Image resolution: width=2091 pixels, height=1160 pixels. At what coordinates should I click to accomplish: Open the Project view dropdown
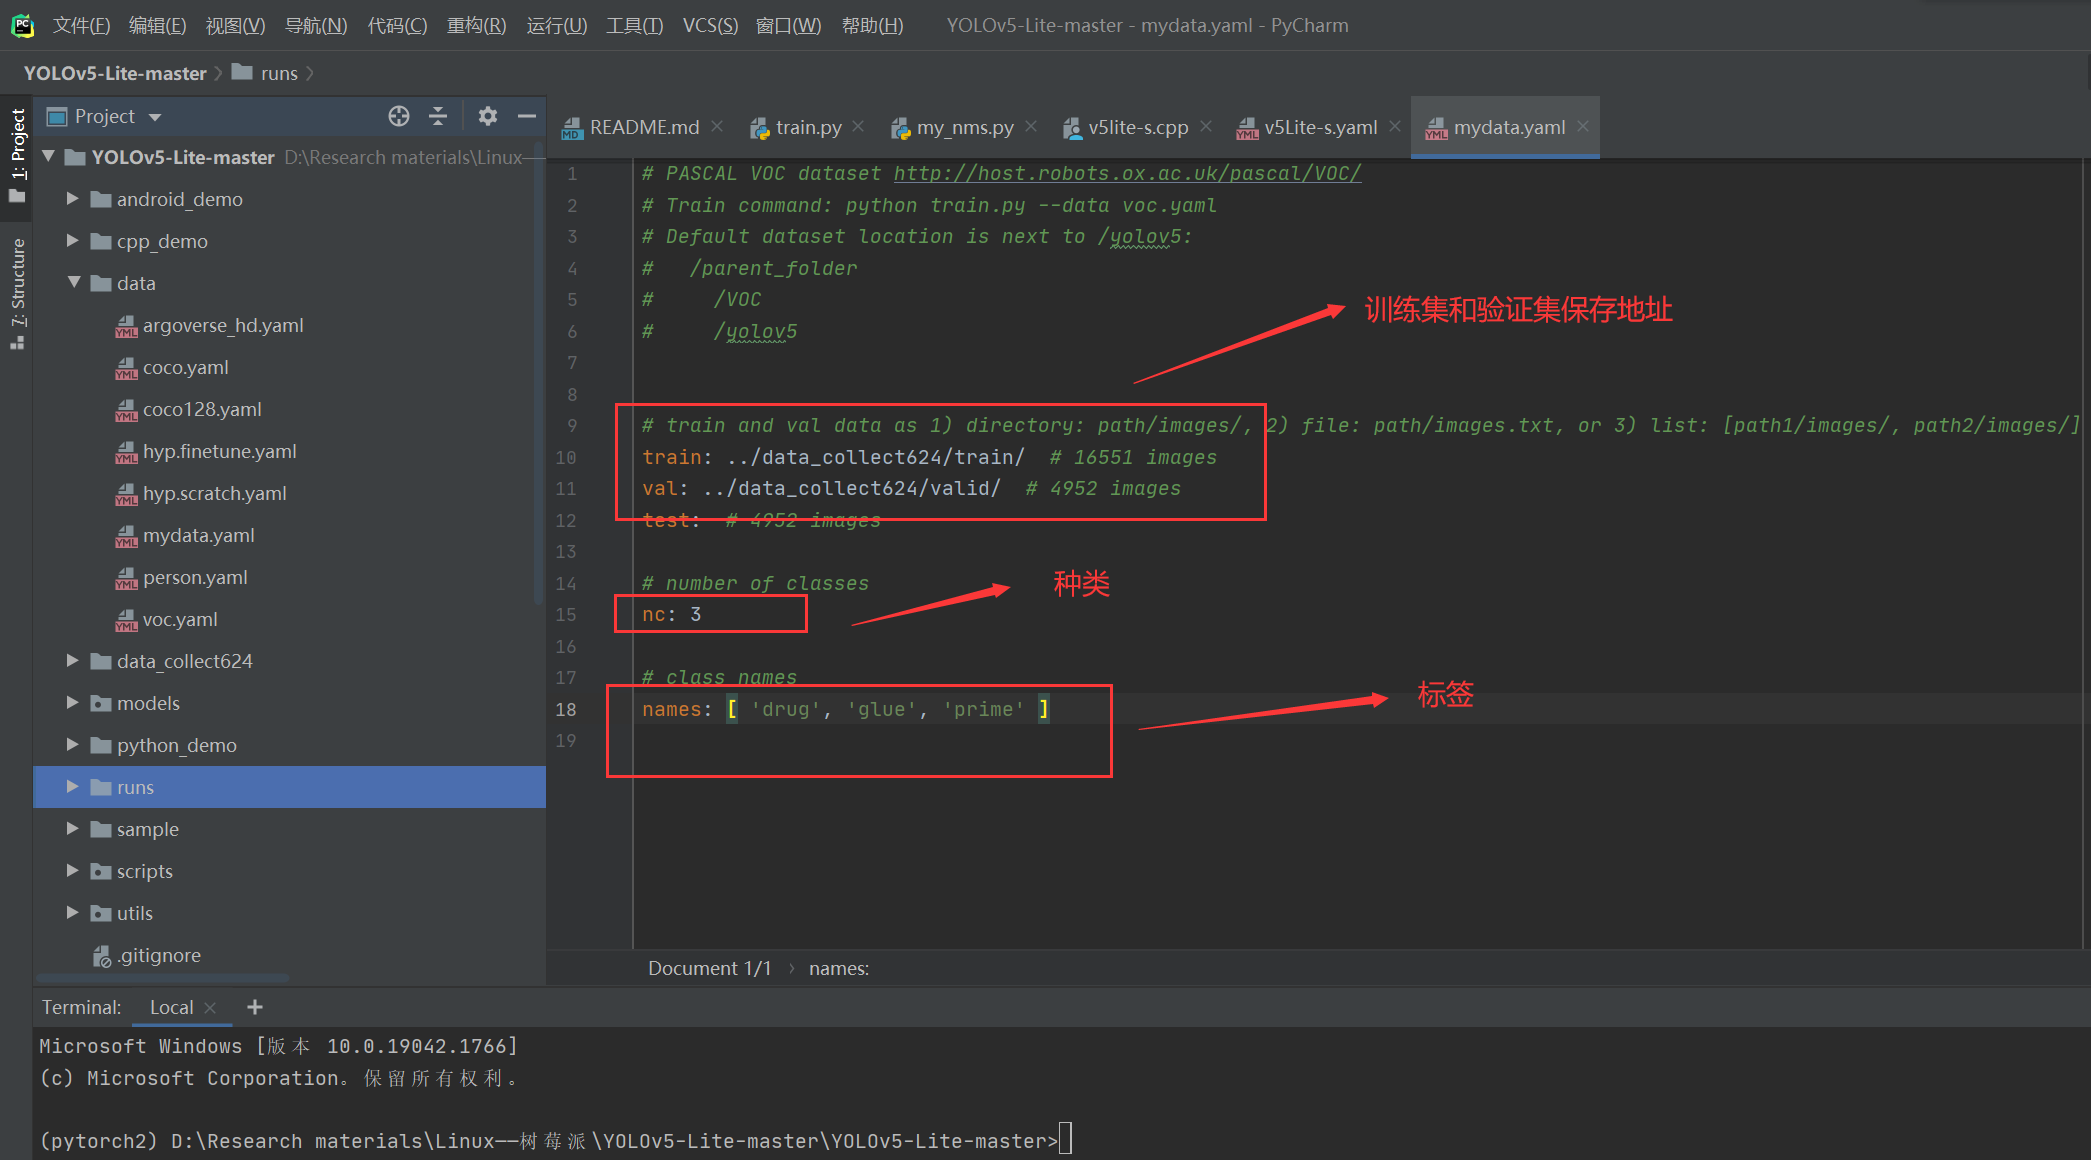point(155,117)
